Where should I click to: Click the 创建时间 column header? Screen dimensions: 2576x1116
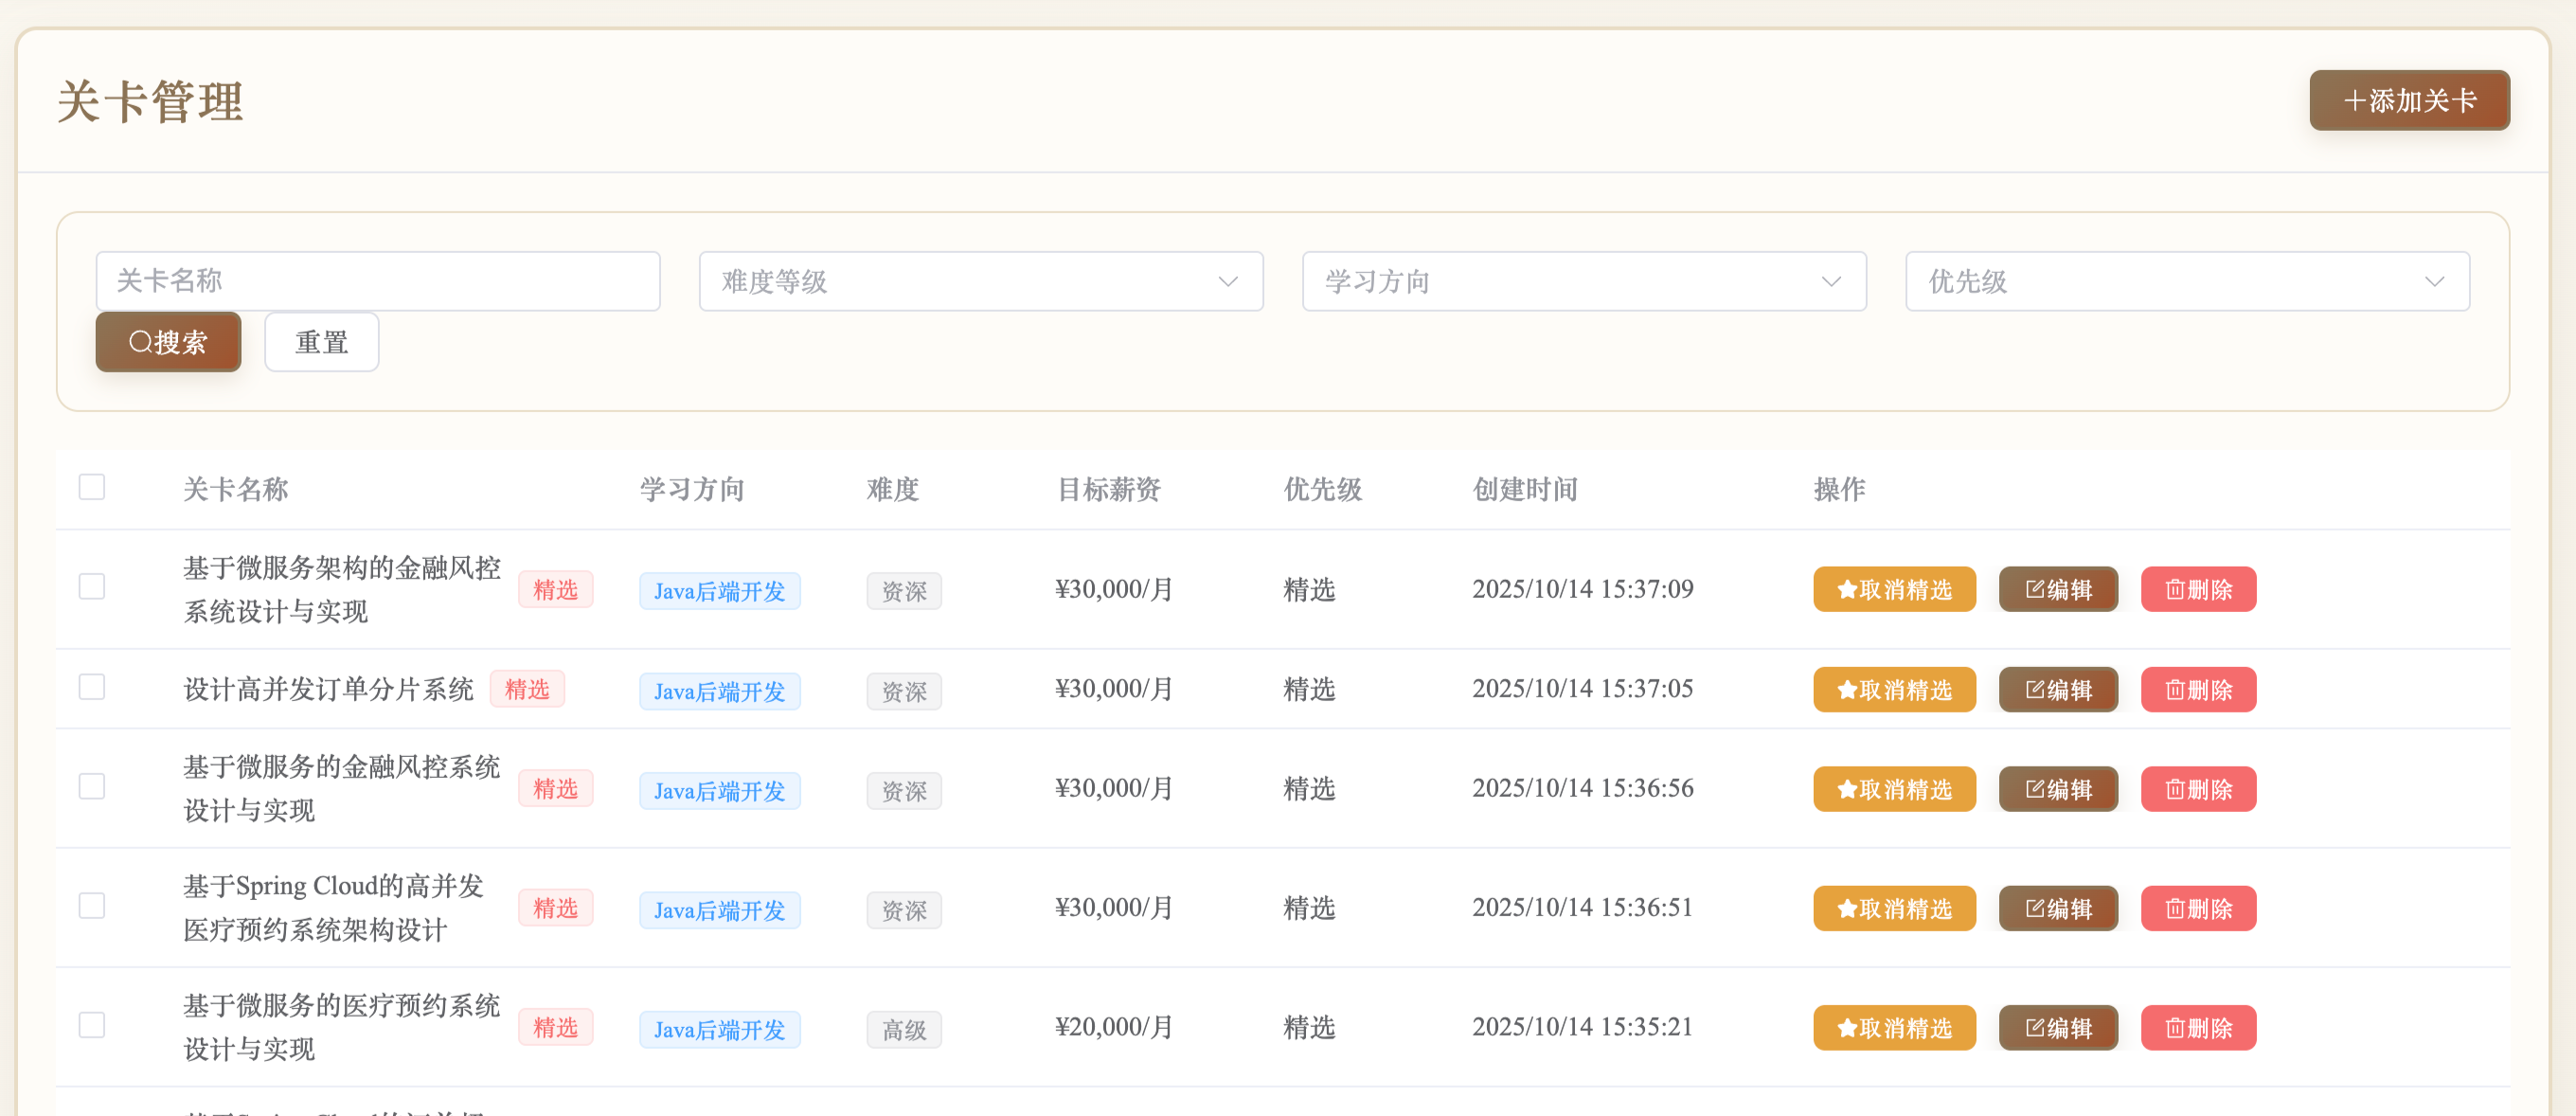point(1524,489)
